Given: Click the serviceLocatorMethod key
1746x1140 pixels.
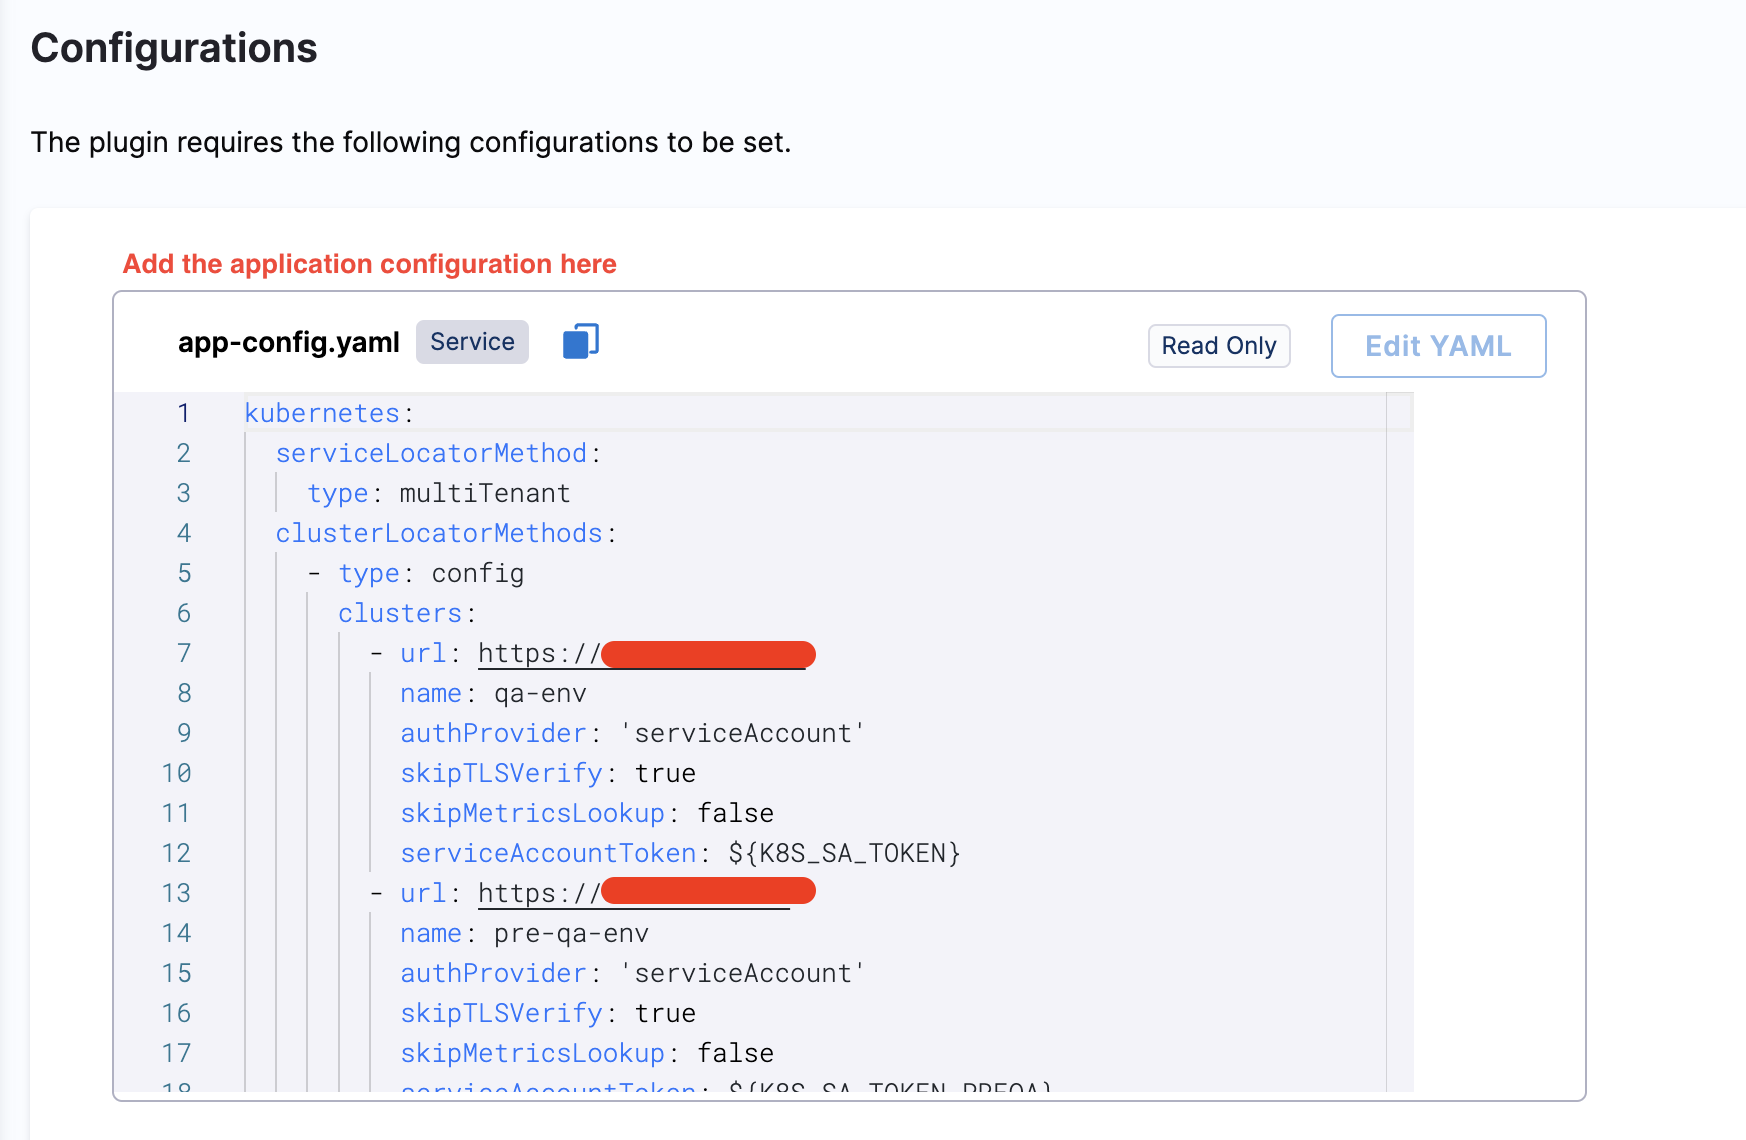Looking at the screenshot, I should pyautogui.click(x=431, y=453).
